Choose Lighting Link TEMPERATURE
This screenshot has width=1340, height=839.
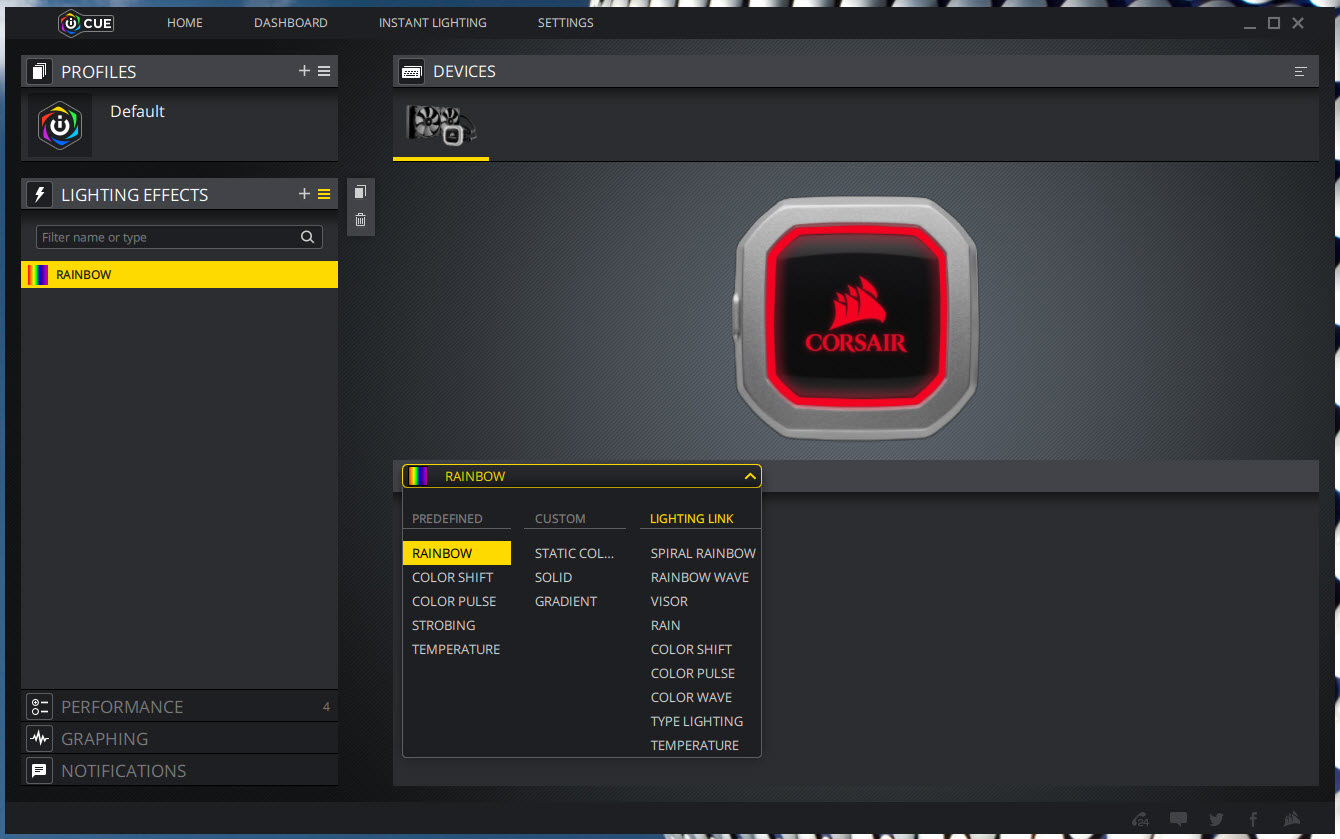[x=695, y=745]
